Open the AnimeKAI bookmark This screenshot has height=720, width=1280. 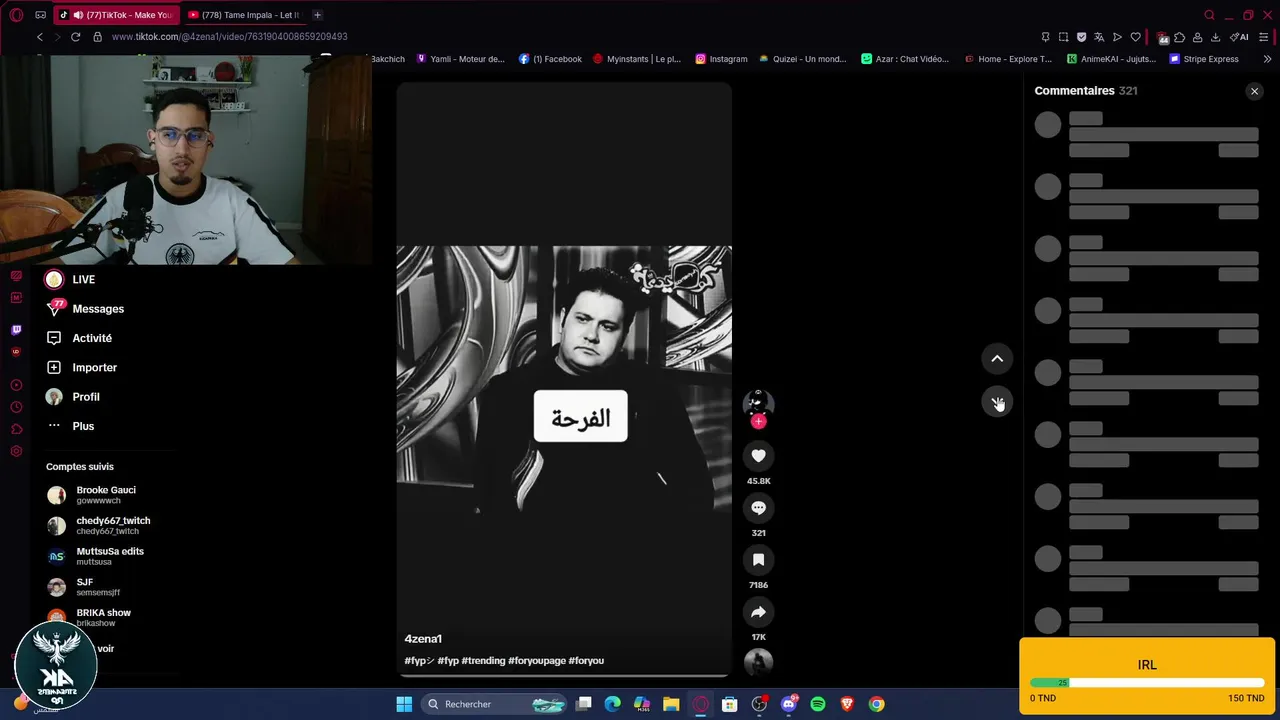coord(1111,59)
